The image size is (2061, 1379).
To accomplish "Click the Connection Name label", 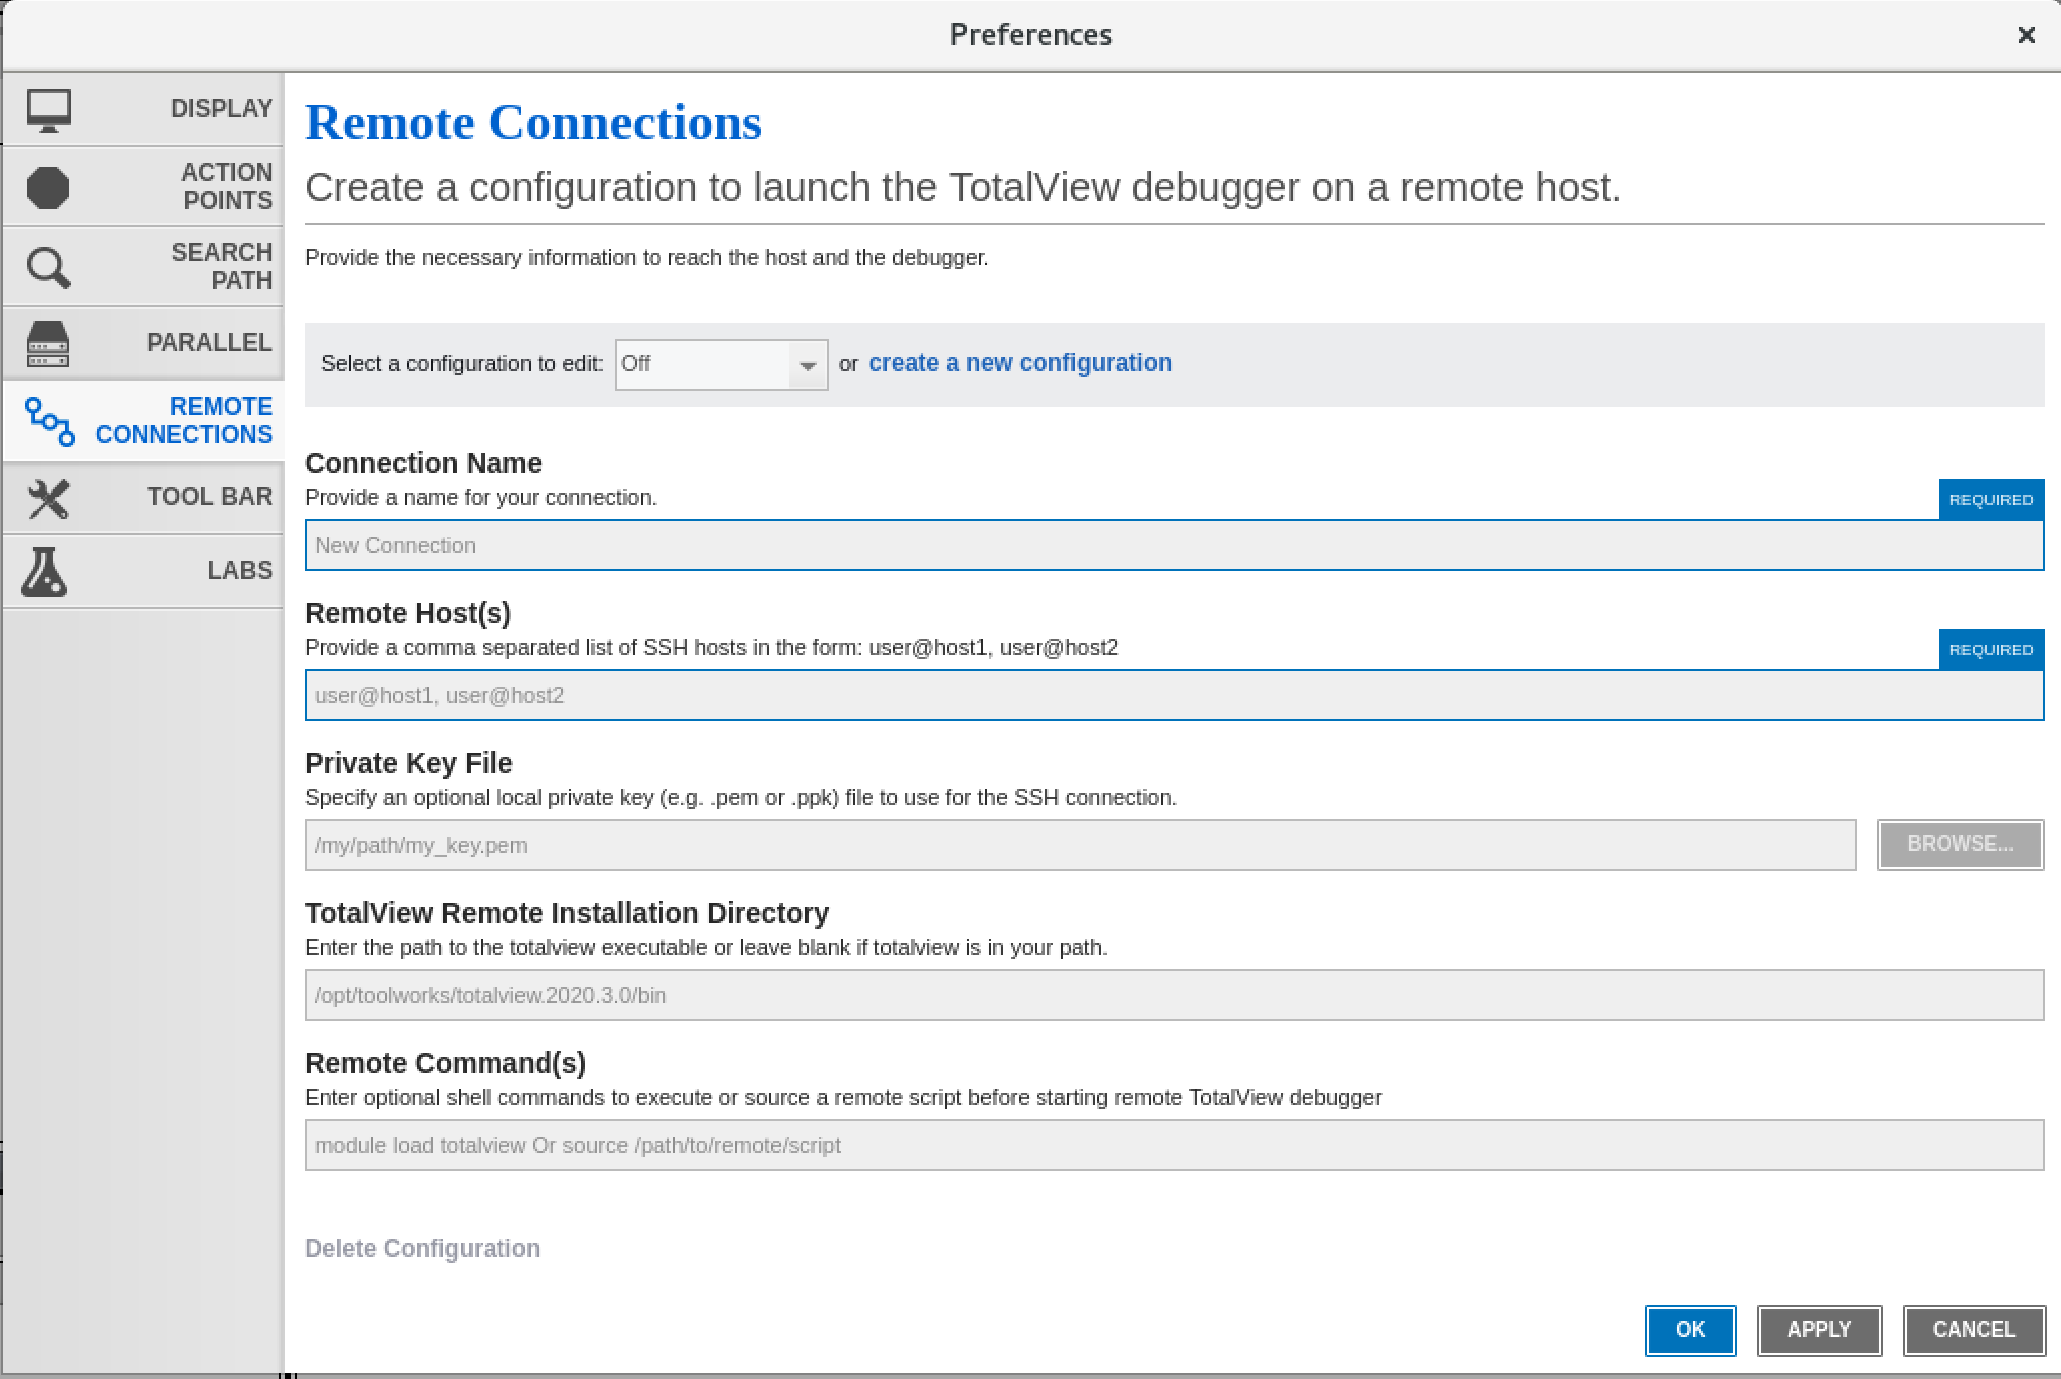I will click(423, 463).
